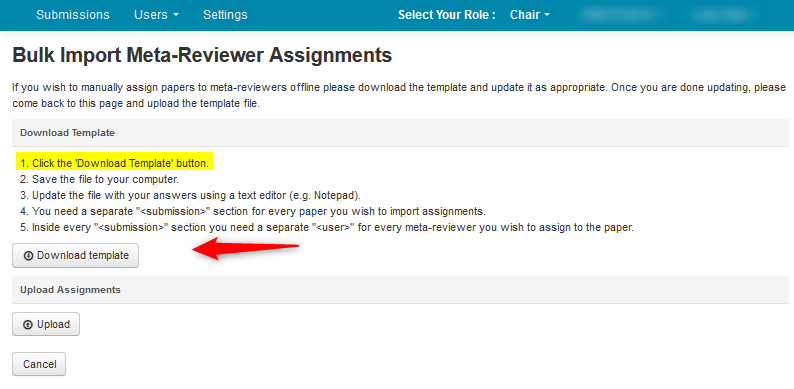Select the 'Bulk Import Meta-Reviewer Assignments' heading
Screen dimensions: 794x389
coord(202,55)
